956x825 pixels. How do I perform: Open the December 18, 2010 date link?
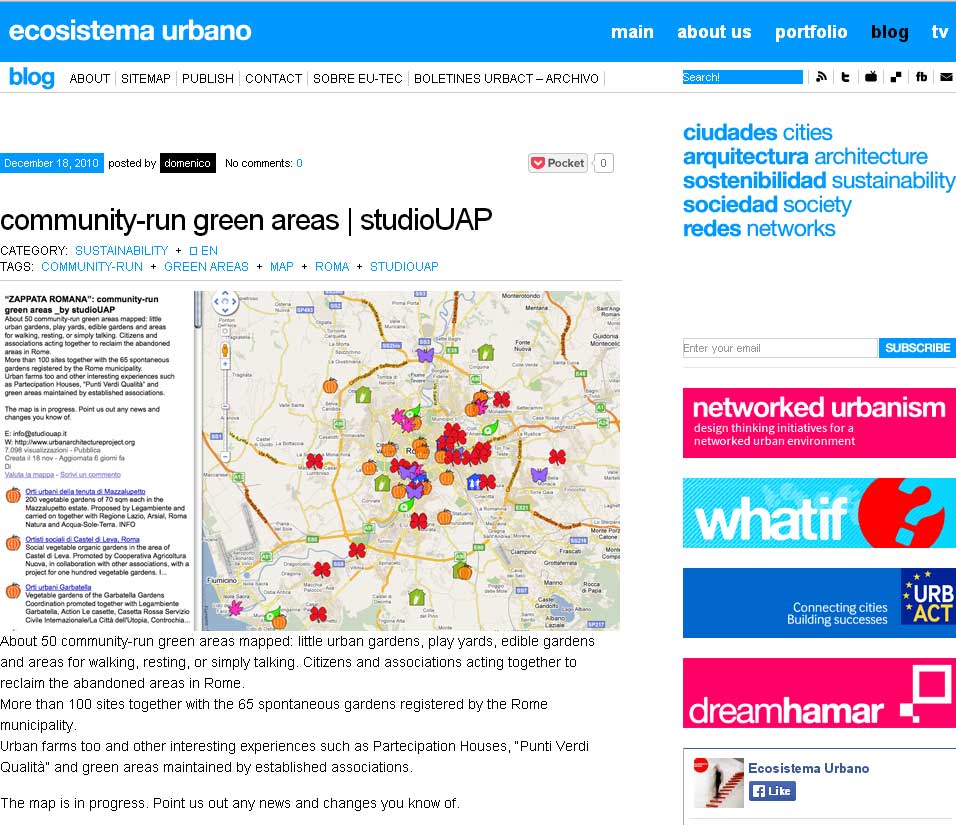51,163
